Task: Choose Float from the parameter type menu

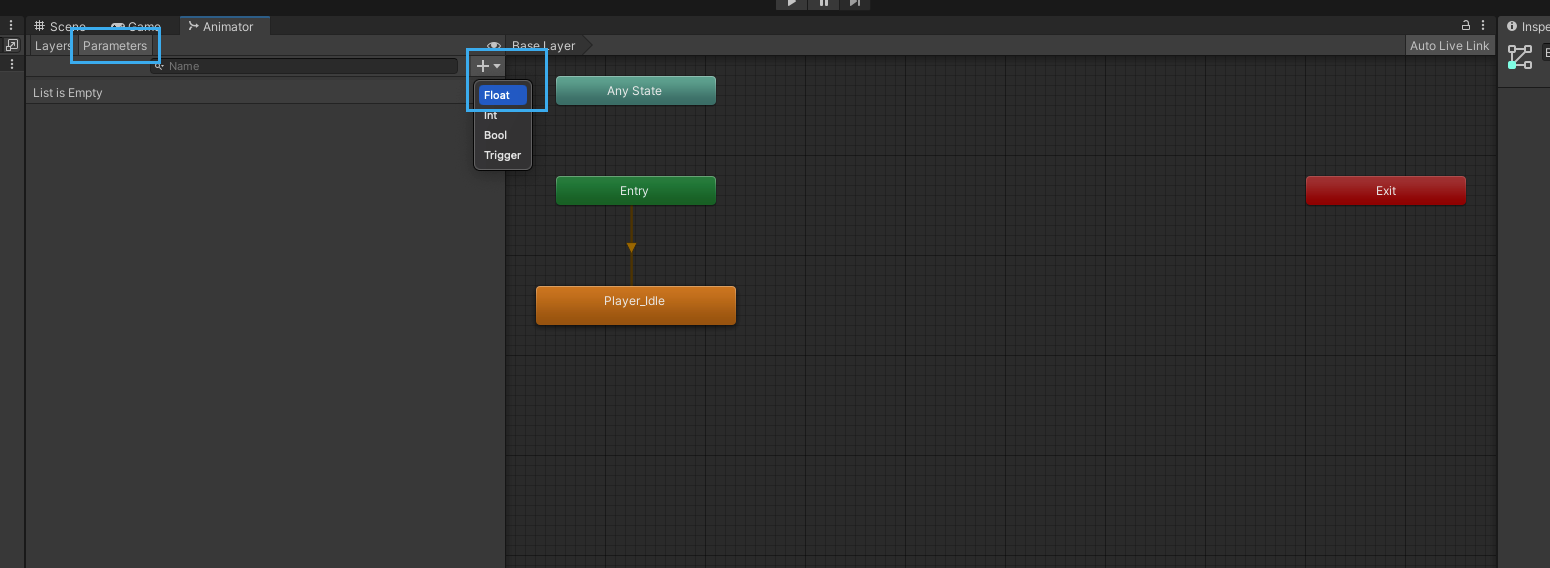Action: pyautogui.click(x=502, y=95)
